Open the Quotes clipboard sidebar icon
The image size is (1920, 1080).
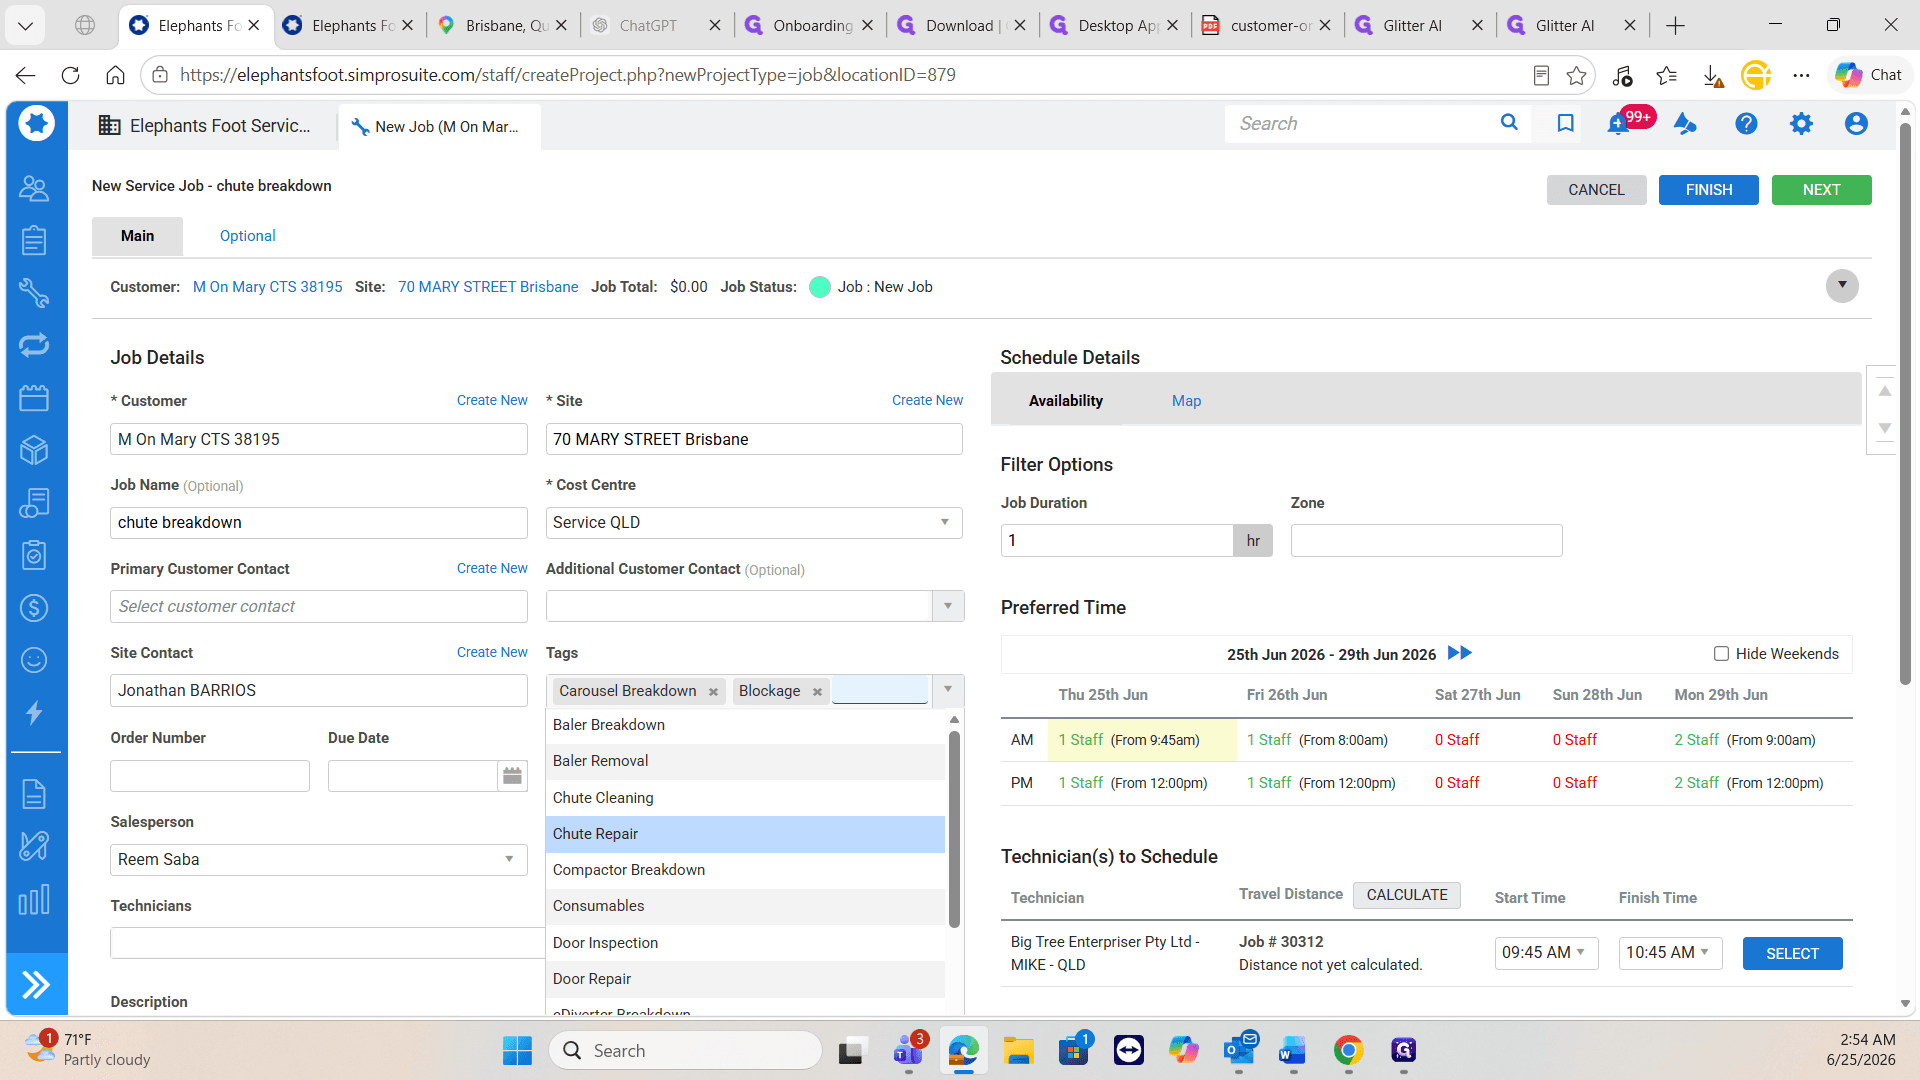point(34,240)
